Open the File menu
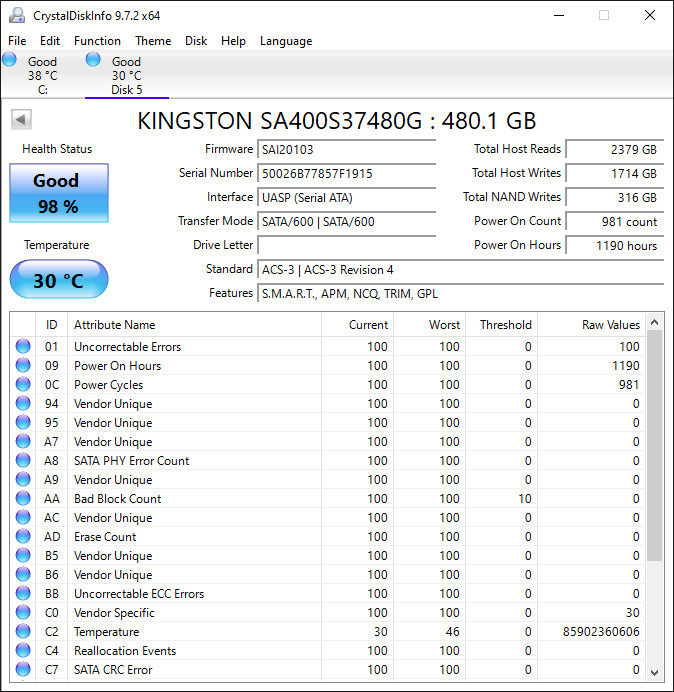The image size is (674, 692). [x=17, y=41]
